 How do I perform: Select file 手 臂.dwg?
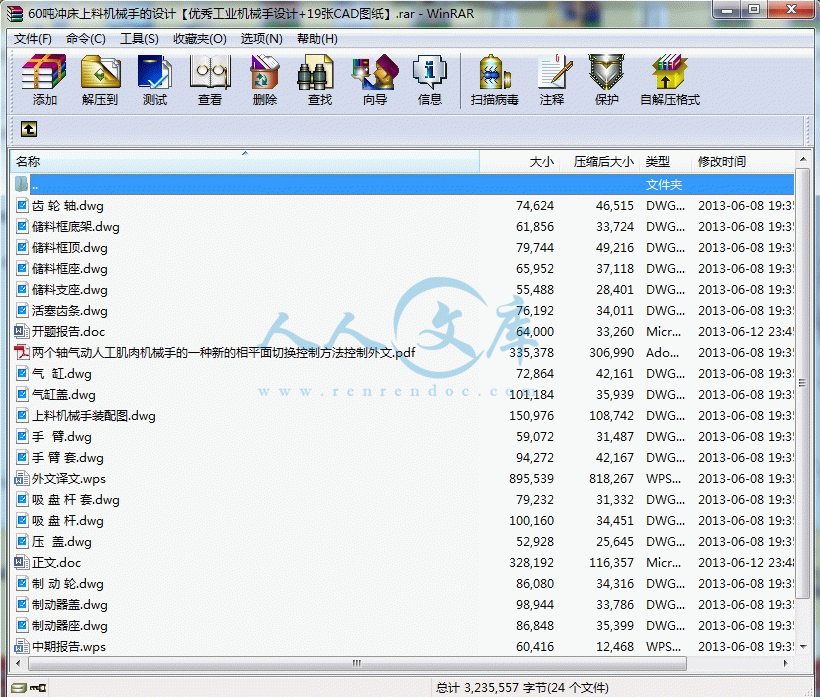click(x=62, y=437)
